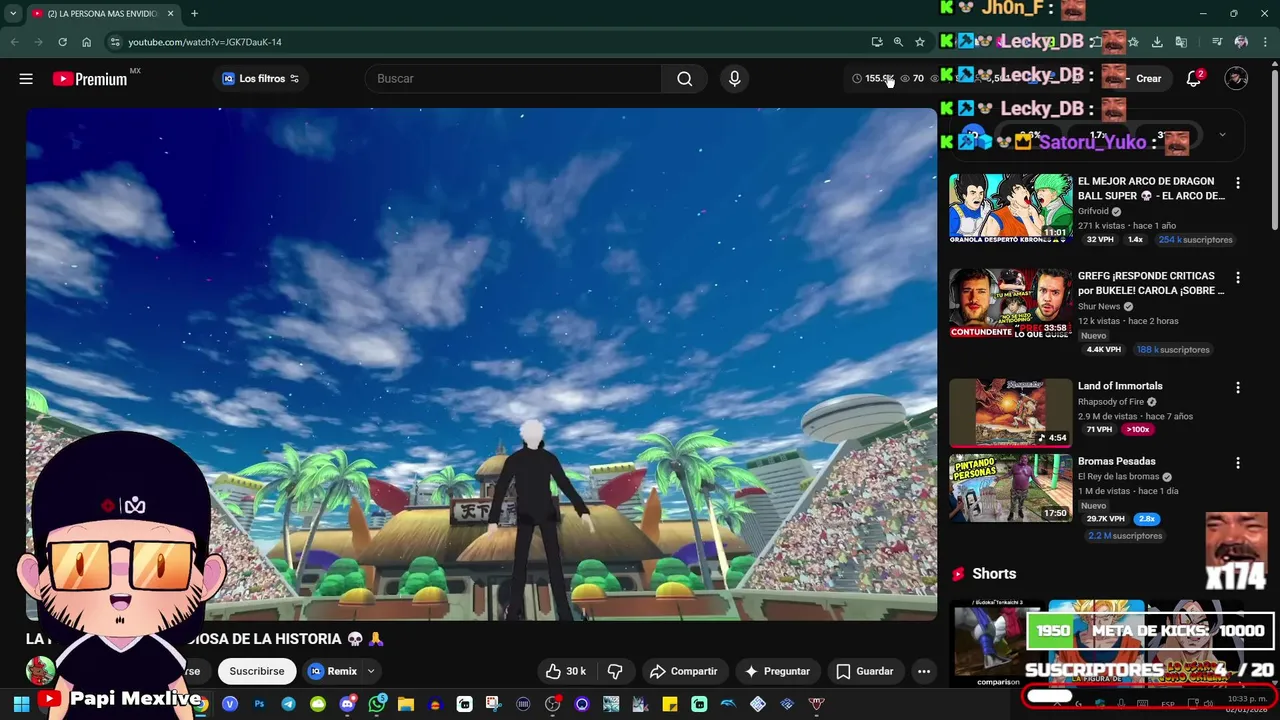The width and height of the screenshot is (1280, 720).
Task: Click the Buscar search field
Action: [513, 79]
